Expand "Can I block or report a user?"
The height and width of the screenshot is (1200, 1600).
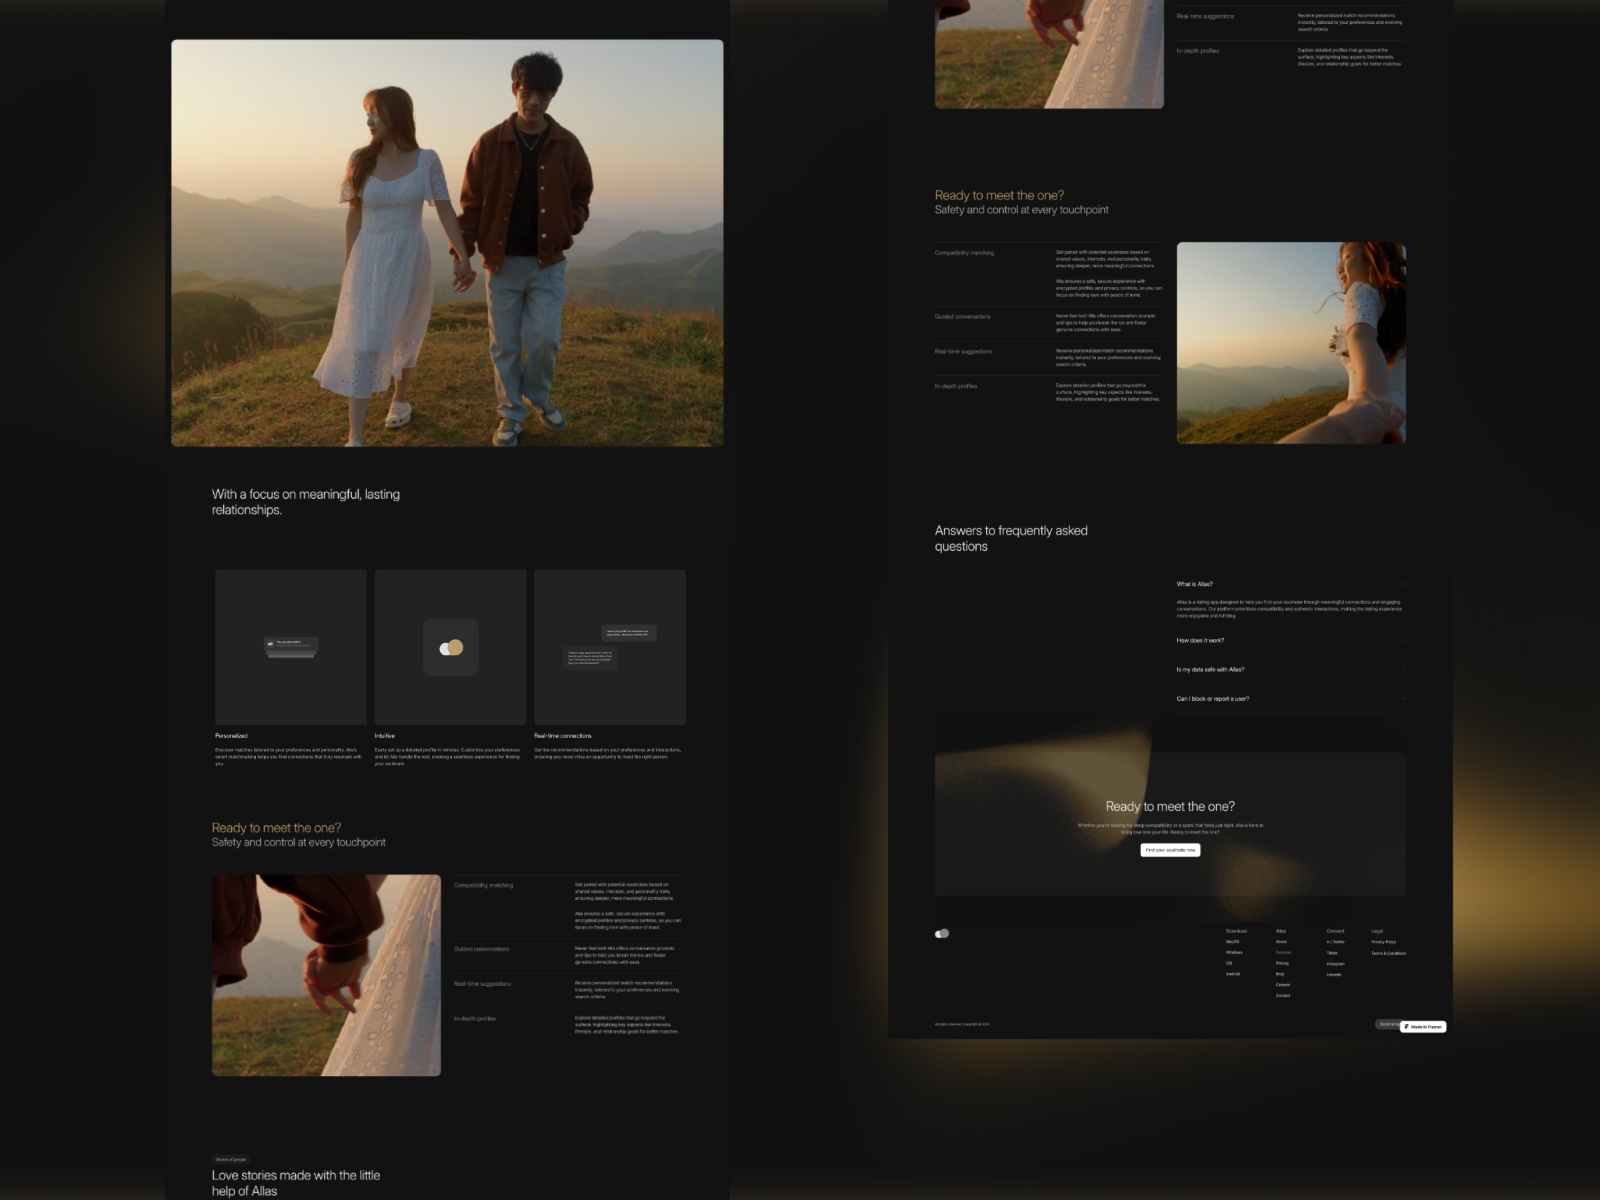coord(1290,699)
